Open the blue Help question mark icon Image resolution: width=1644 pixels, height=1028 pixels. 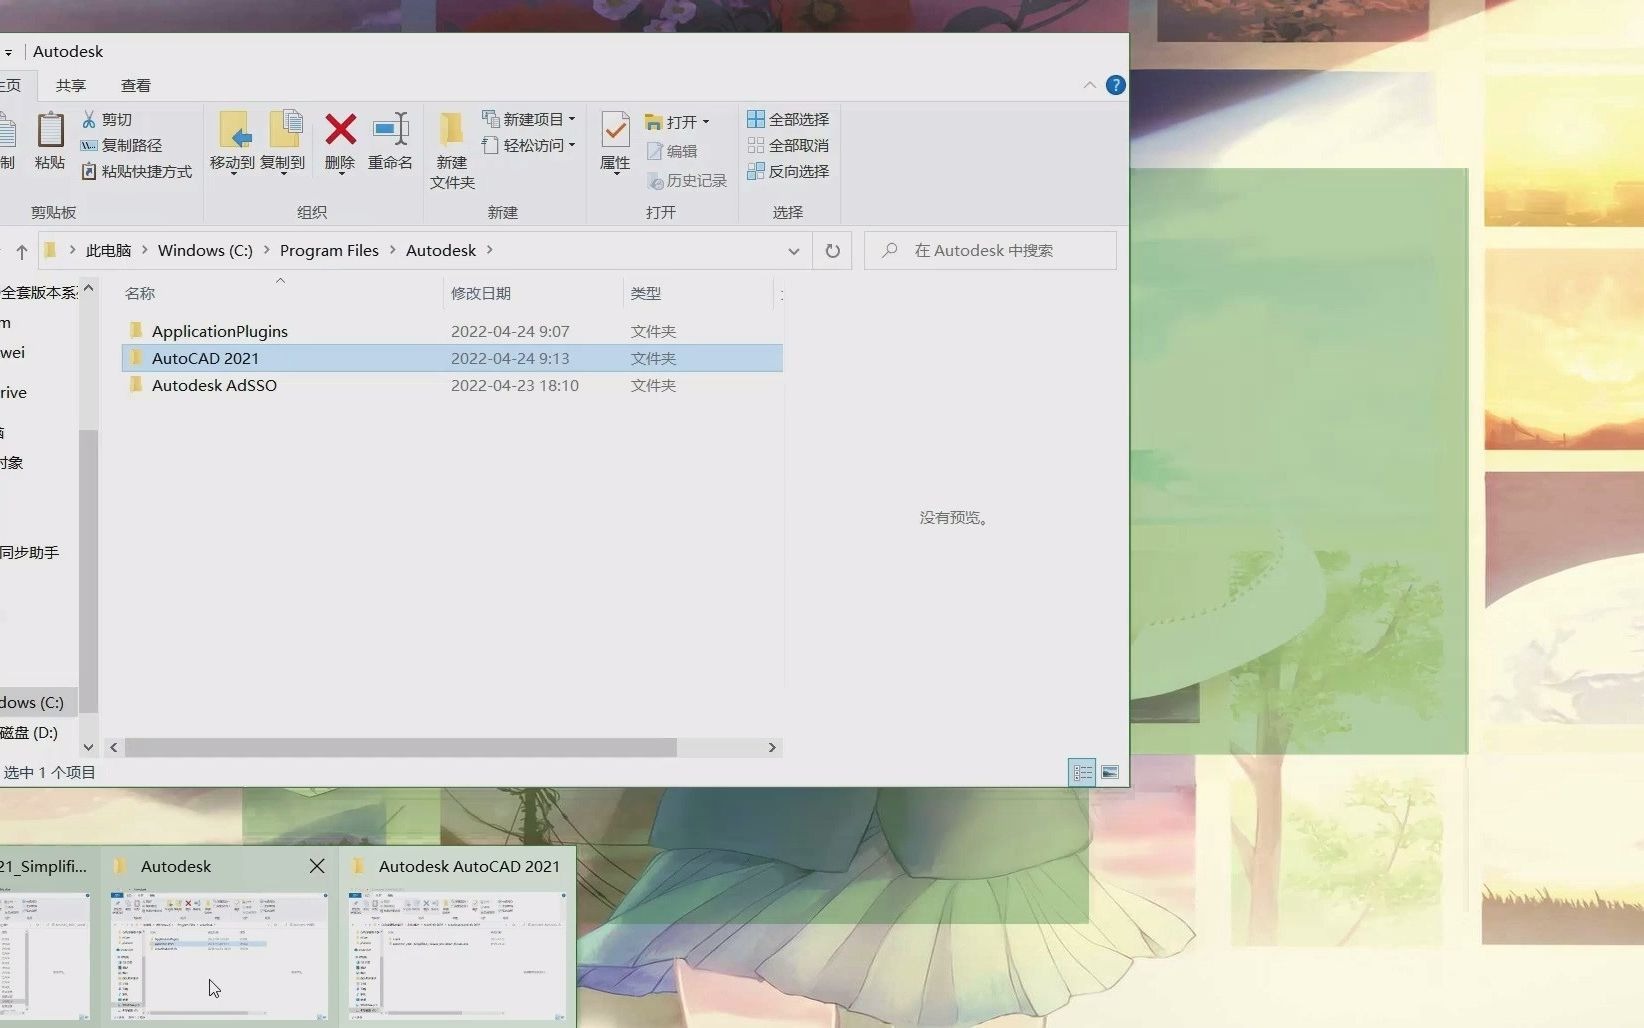pos(1116,85)
